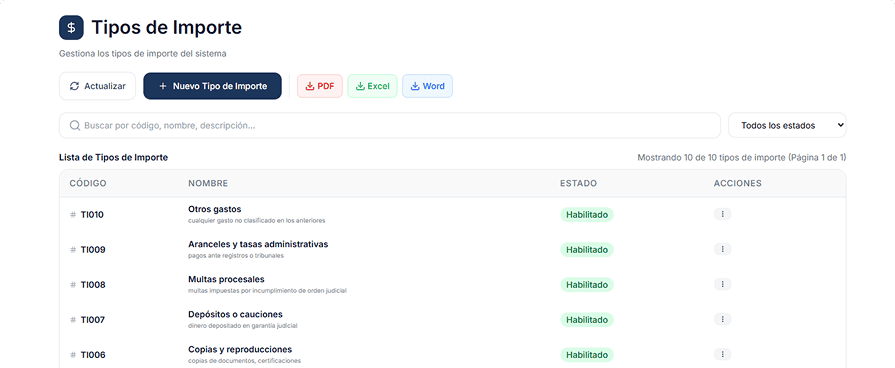Download the list as Word

tap(428, 86)
